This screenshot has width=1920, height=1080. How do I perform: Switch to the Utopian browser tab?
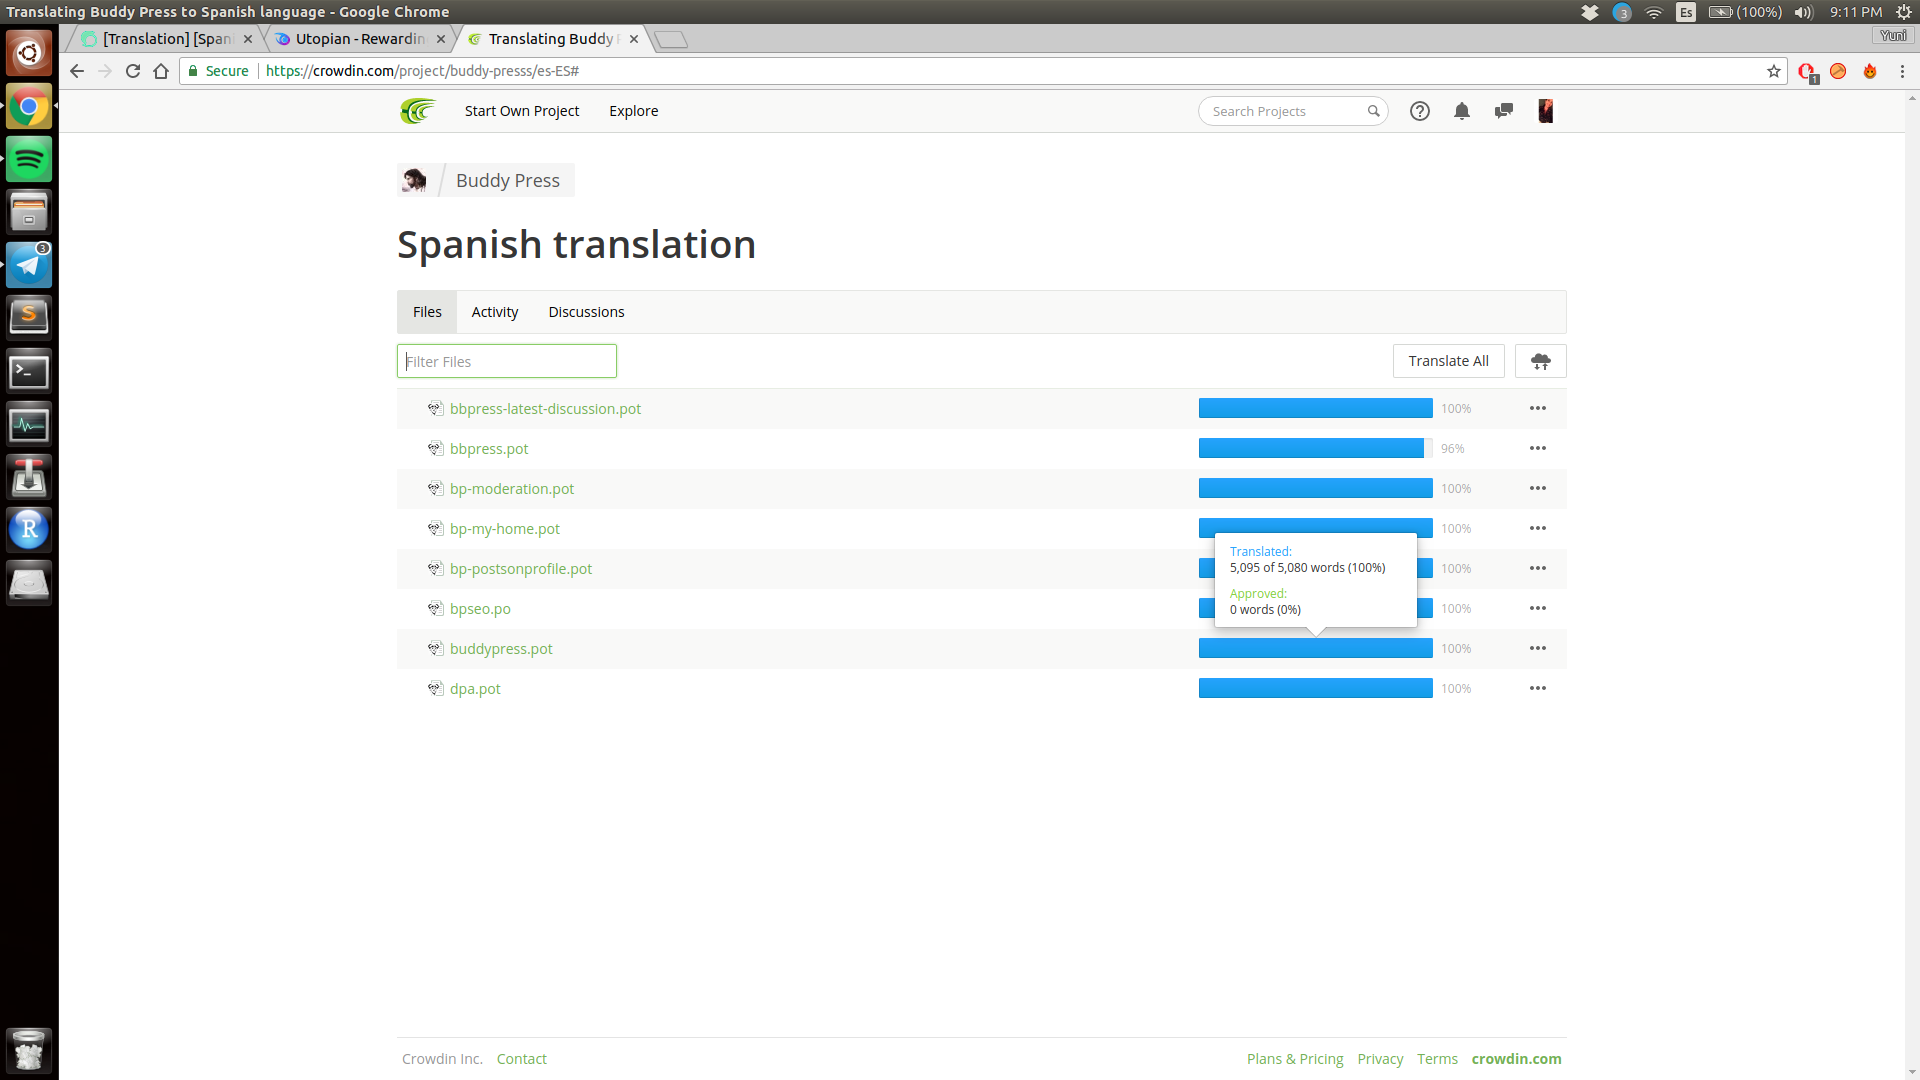[x=360, y=39]
